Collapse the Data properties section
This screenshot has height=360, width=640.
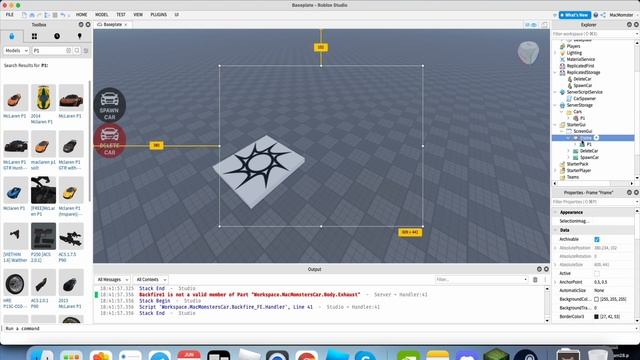point(555,230)
